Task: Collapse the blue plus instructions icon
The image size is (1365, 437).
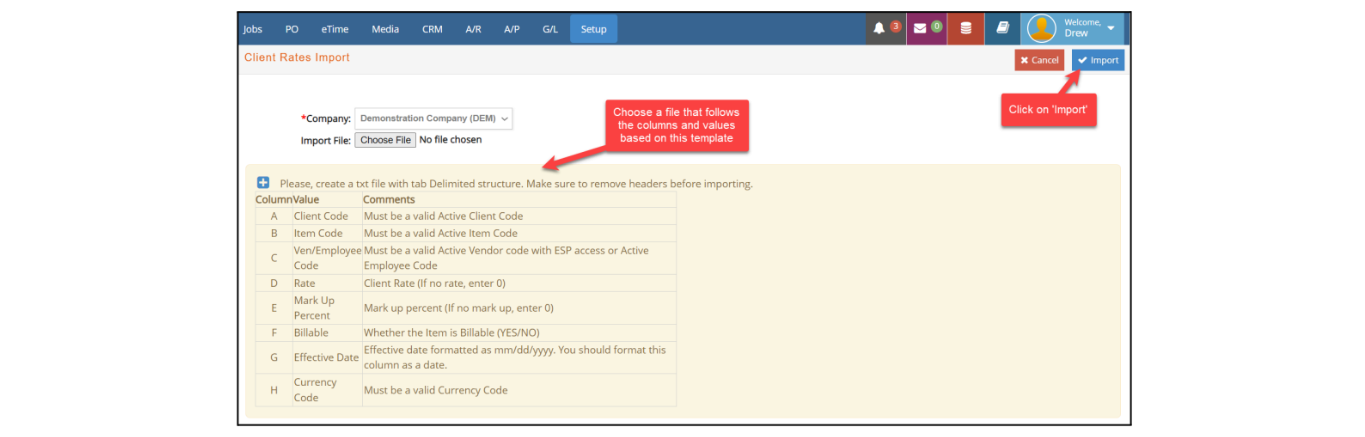Action: pos(263,183)
